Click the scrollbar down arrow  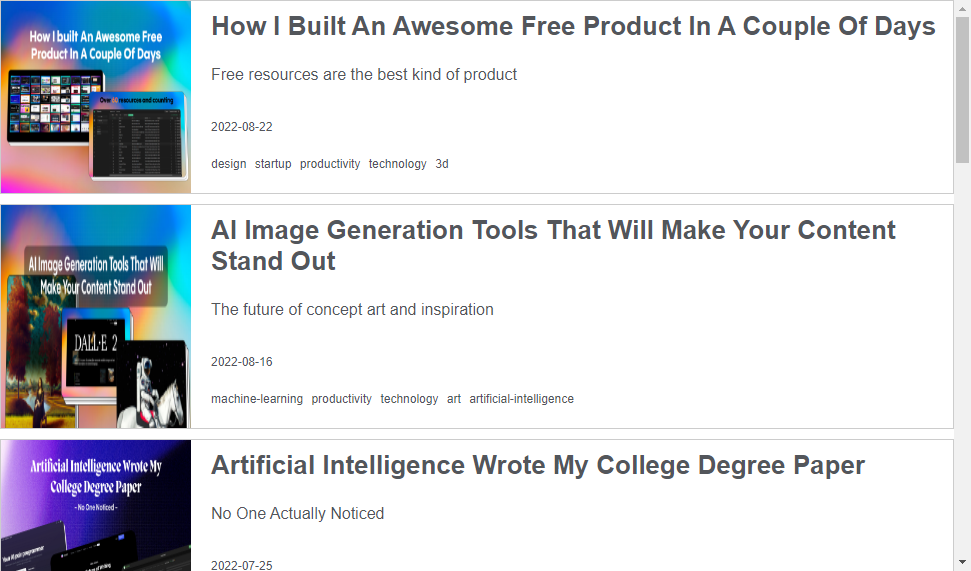[x=962, y=562]
